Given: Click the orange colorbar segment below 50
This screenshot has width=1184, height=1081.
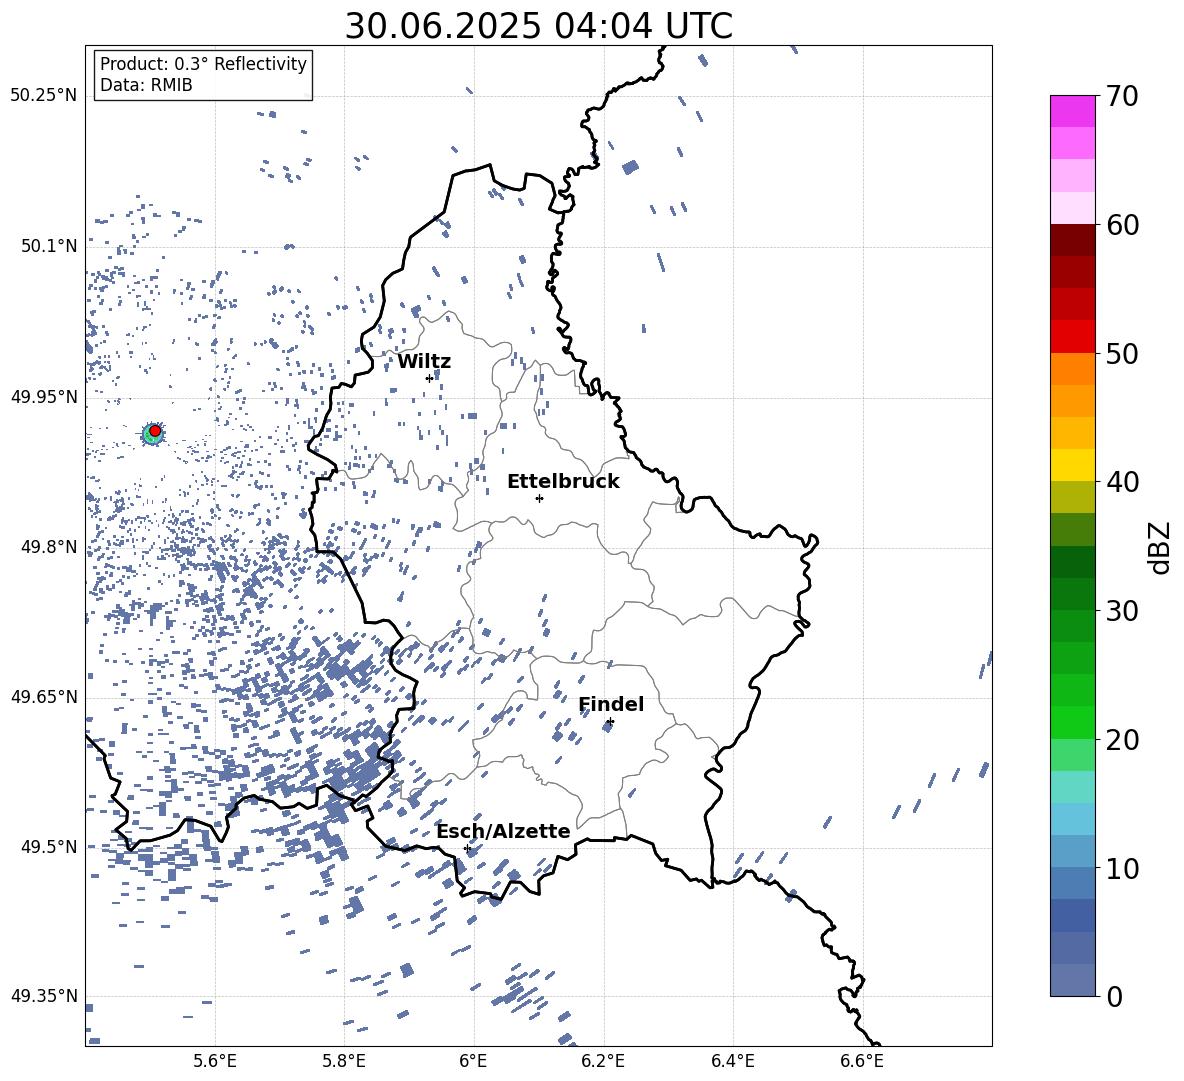Looking at the screenshot, I should (x=1072, y=368).
